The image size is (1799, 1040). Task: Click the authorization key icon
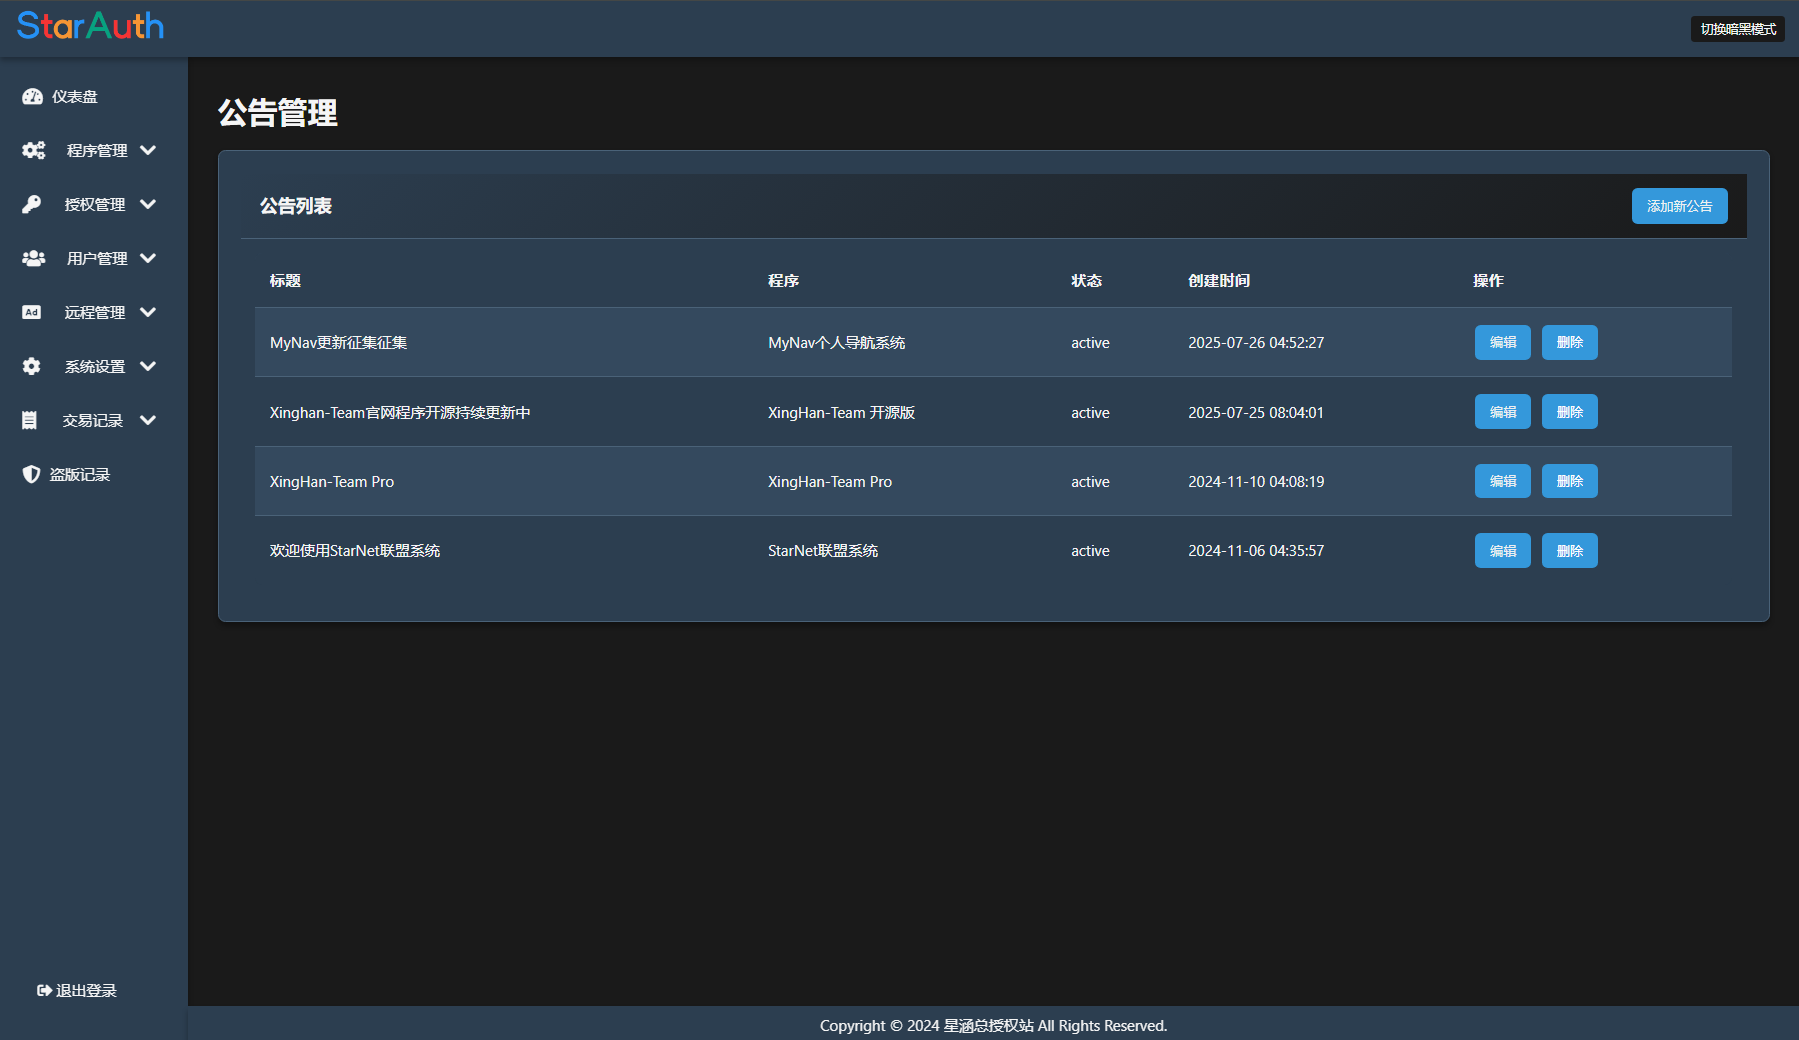[32, 205]
